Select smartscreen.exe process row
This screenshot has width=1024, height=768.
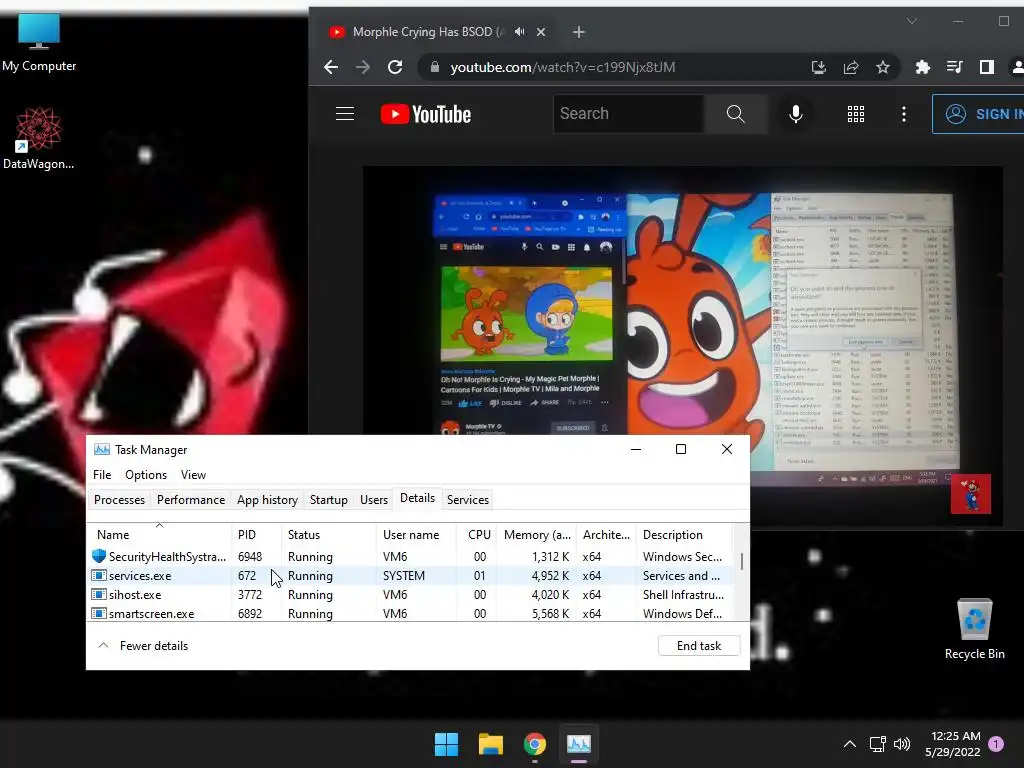point(409,614)
